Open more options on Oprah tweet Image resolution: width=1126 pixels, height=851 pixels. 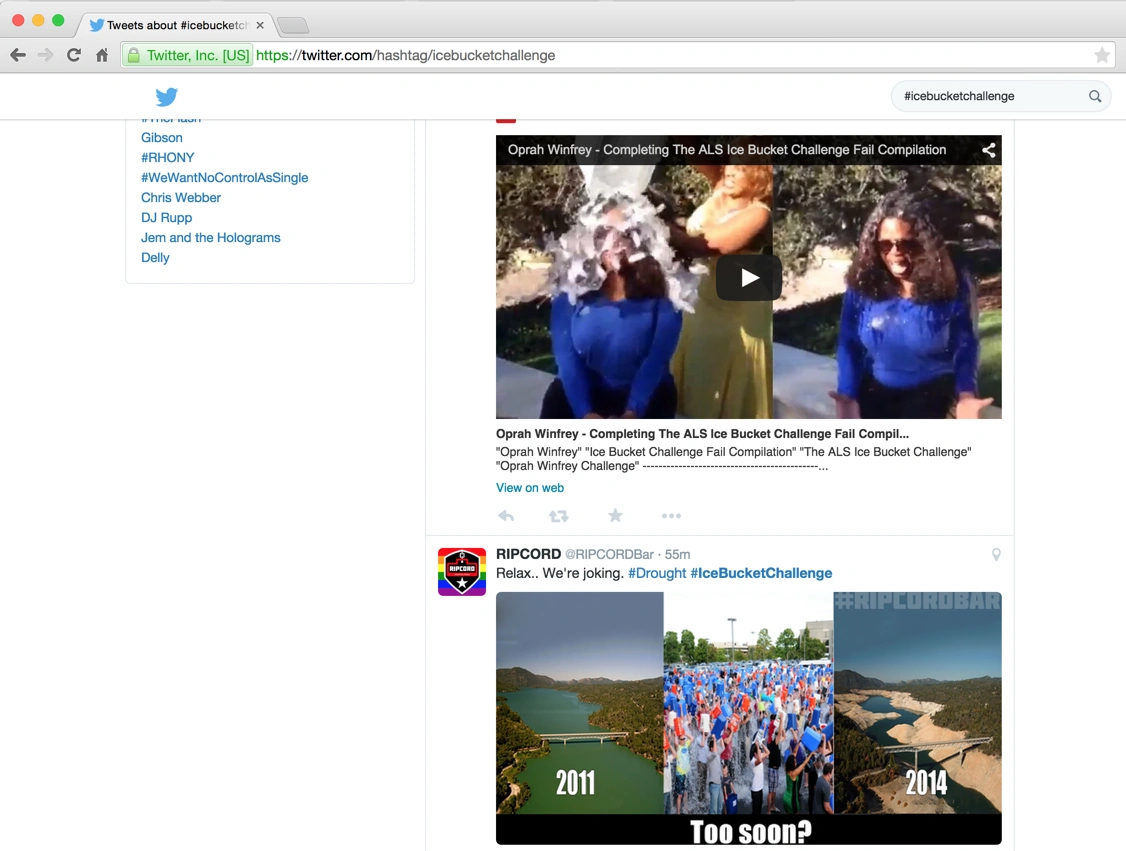coord(671,516)
